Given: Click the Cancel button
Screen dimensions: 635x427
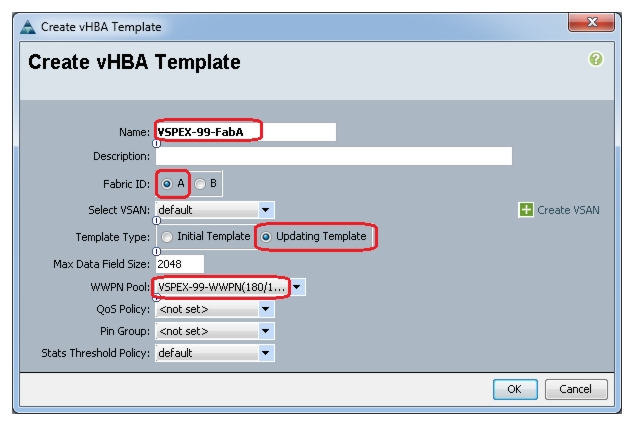Looking at the screenshot, I should 575,389.
